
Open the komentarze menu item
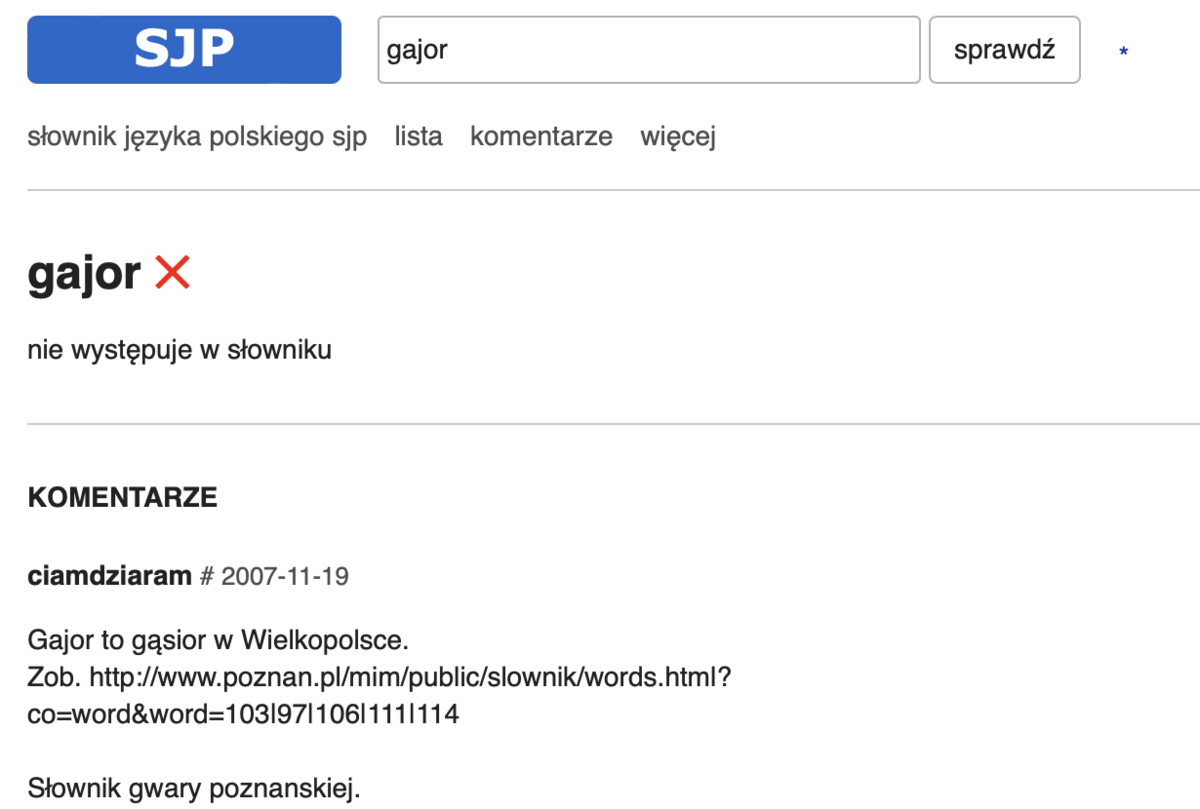point(541,136)
